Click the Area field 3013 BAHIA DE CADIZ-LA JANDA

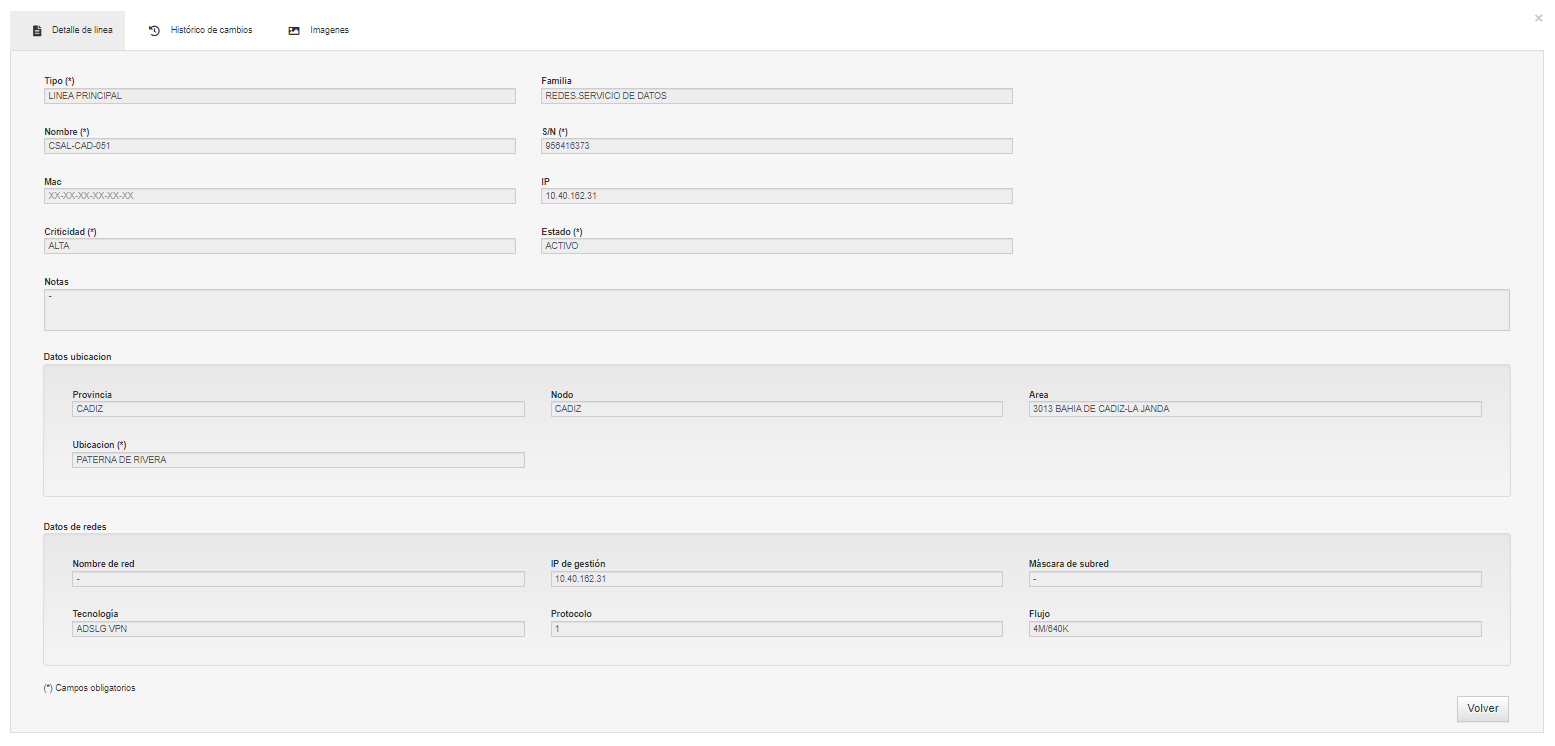(x=1255, y=409)
